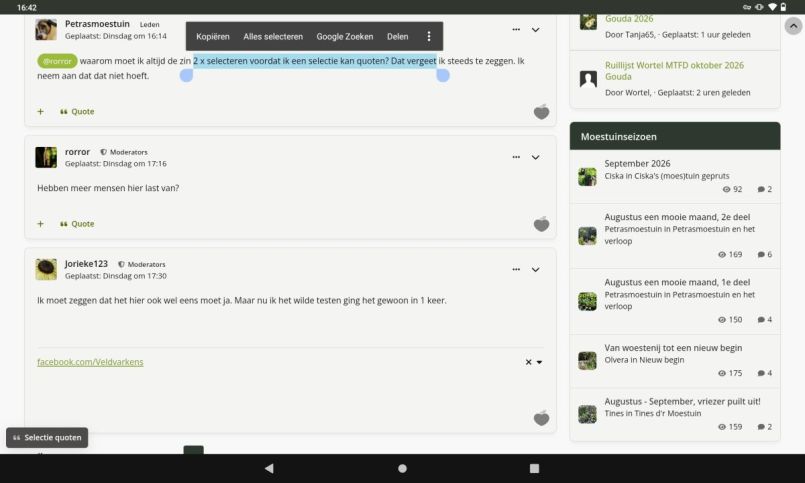This screenshot has height=483, width=805.
Task: Click Geplaatst: Dinsdag om 16:14 timestamp
Action: [116, 36]
